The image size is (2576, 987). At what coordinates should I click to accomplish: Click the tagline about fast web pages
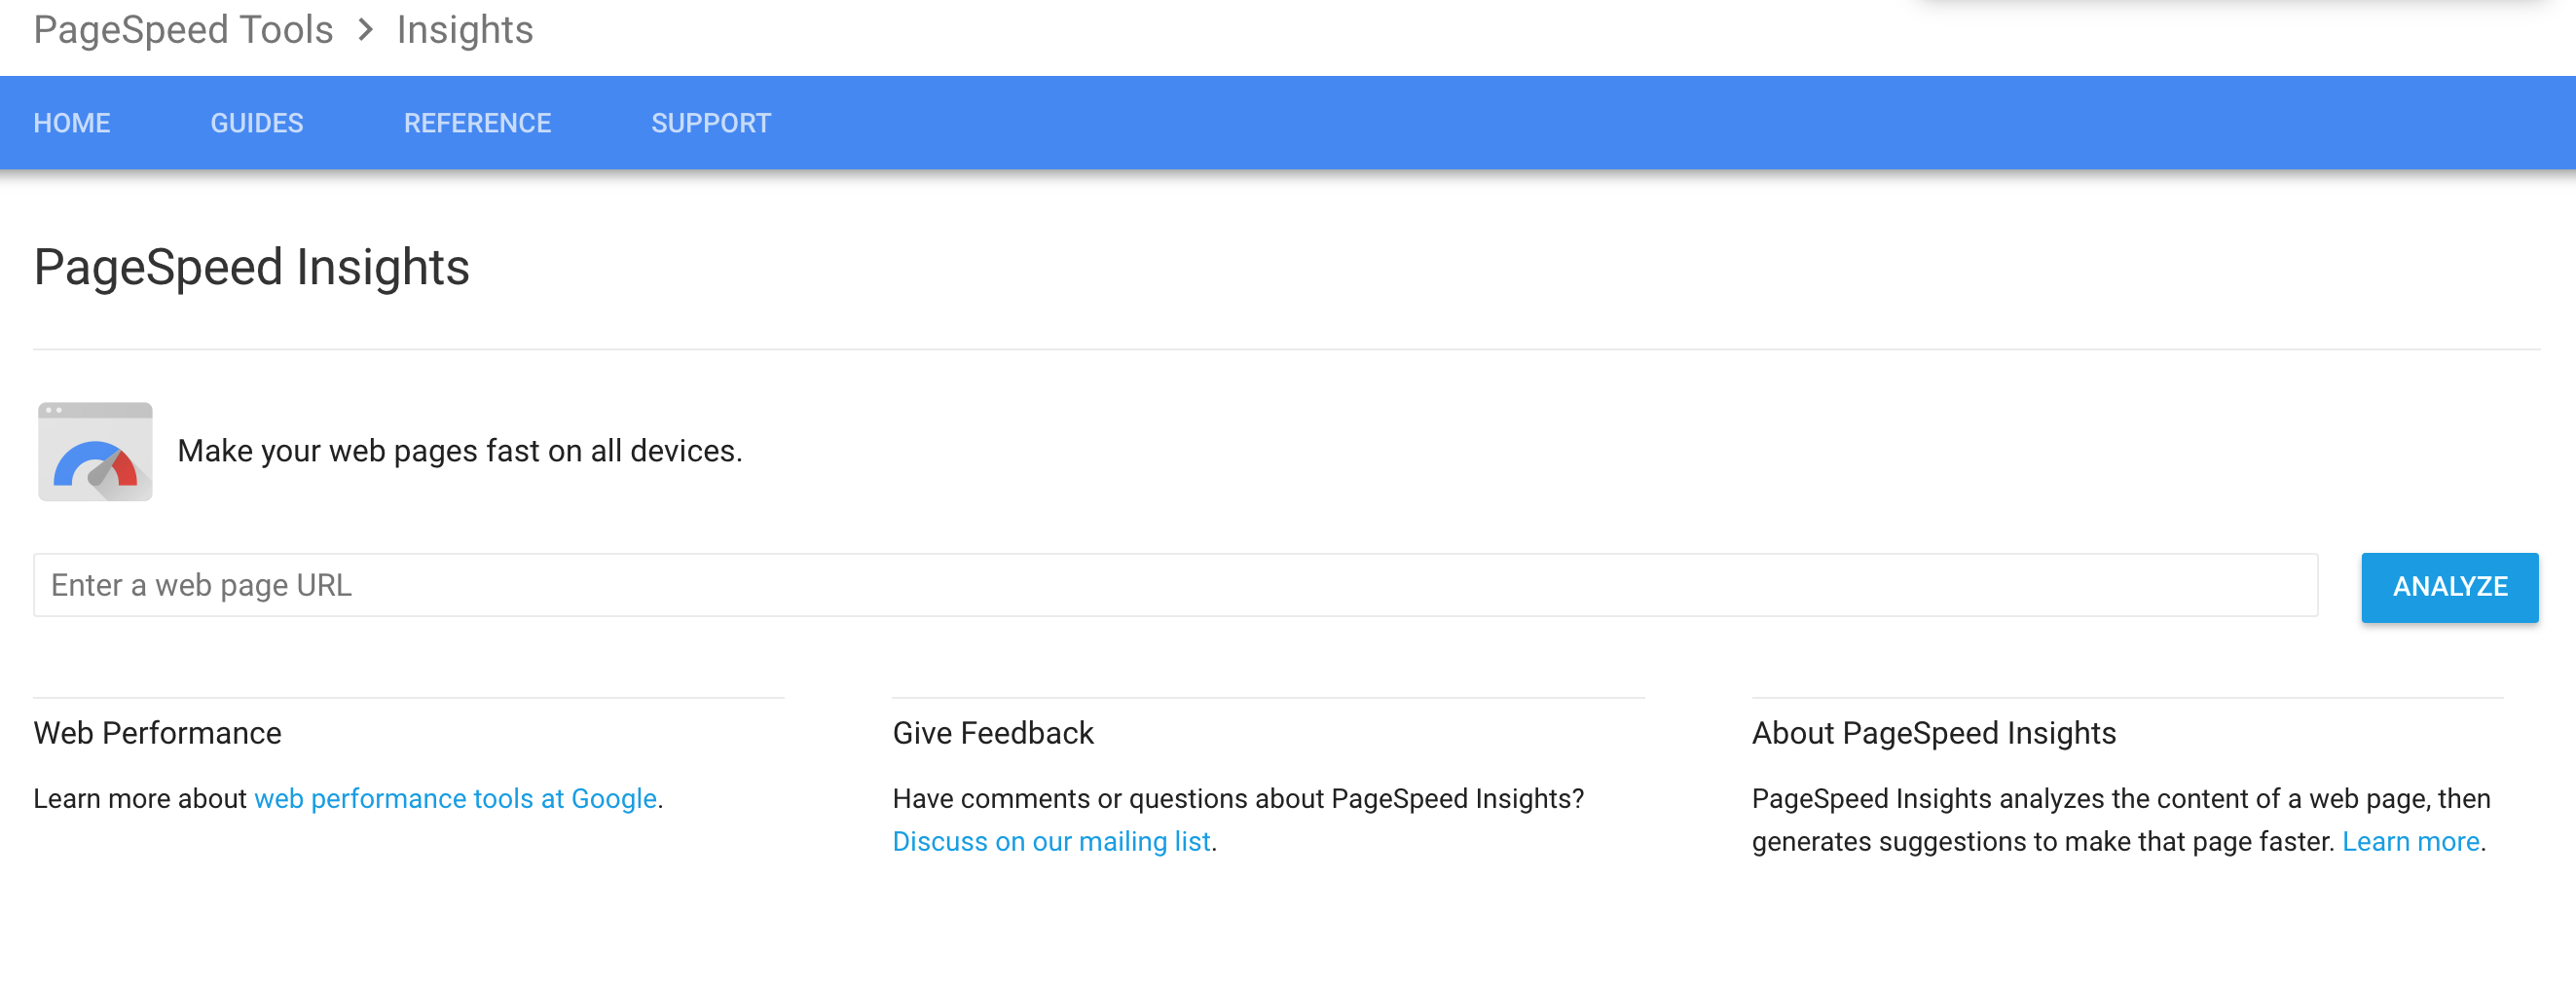pyautogui.click(x=460, y=451)
